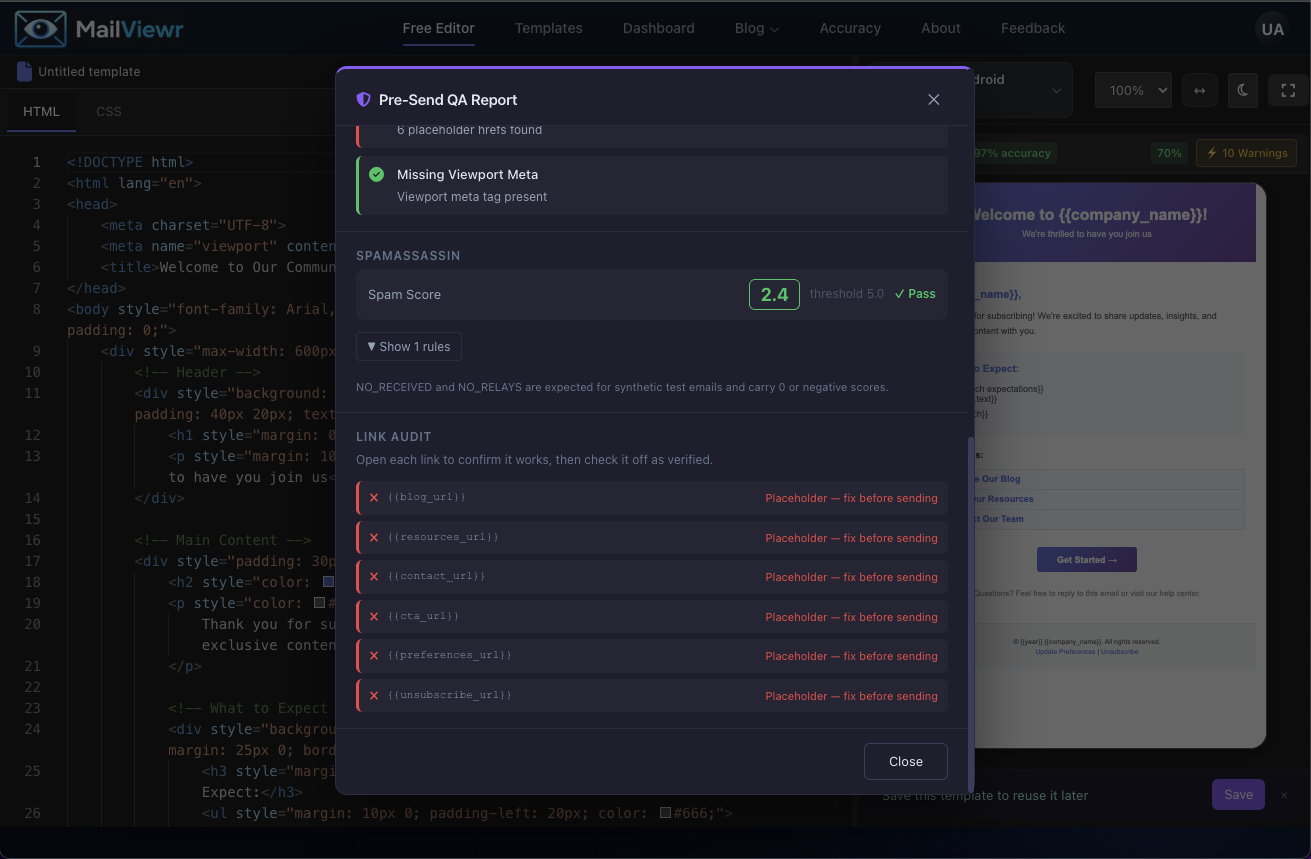Click Unsubscribe link in email preview

click(x=1119, y=651)
